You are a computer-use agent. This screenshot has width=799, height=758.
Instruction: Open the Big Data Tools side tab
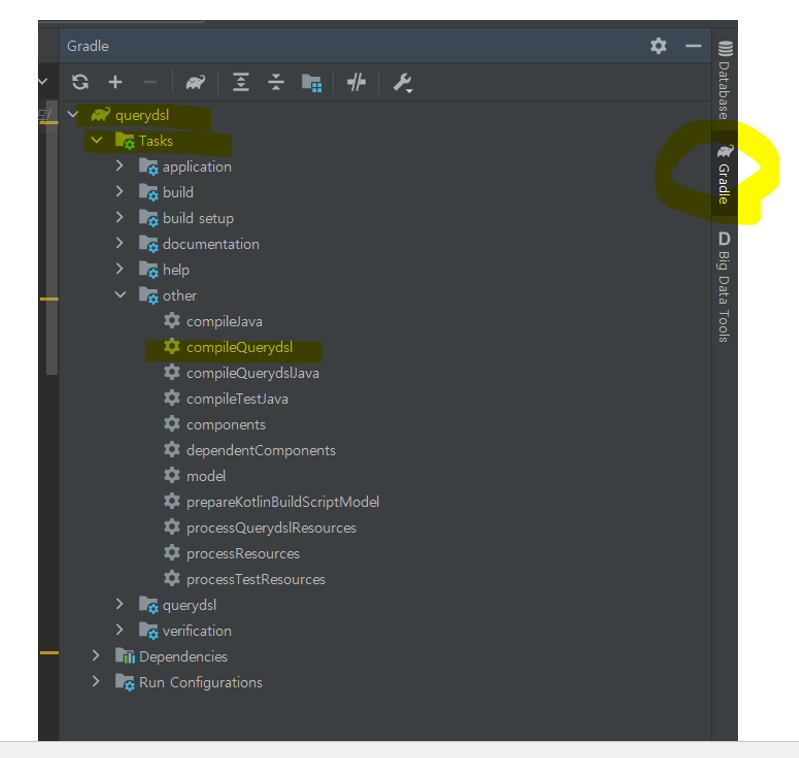click(x=724, y=287)
